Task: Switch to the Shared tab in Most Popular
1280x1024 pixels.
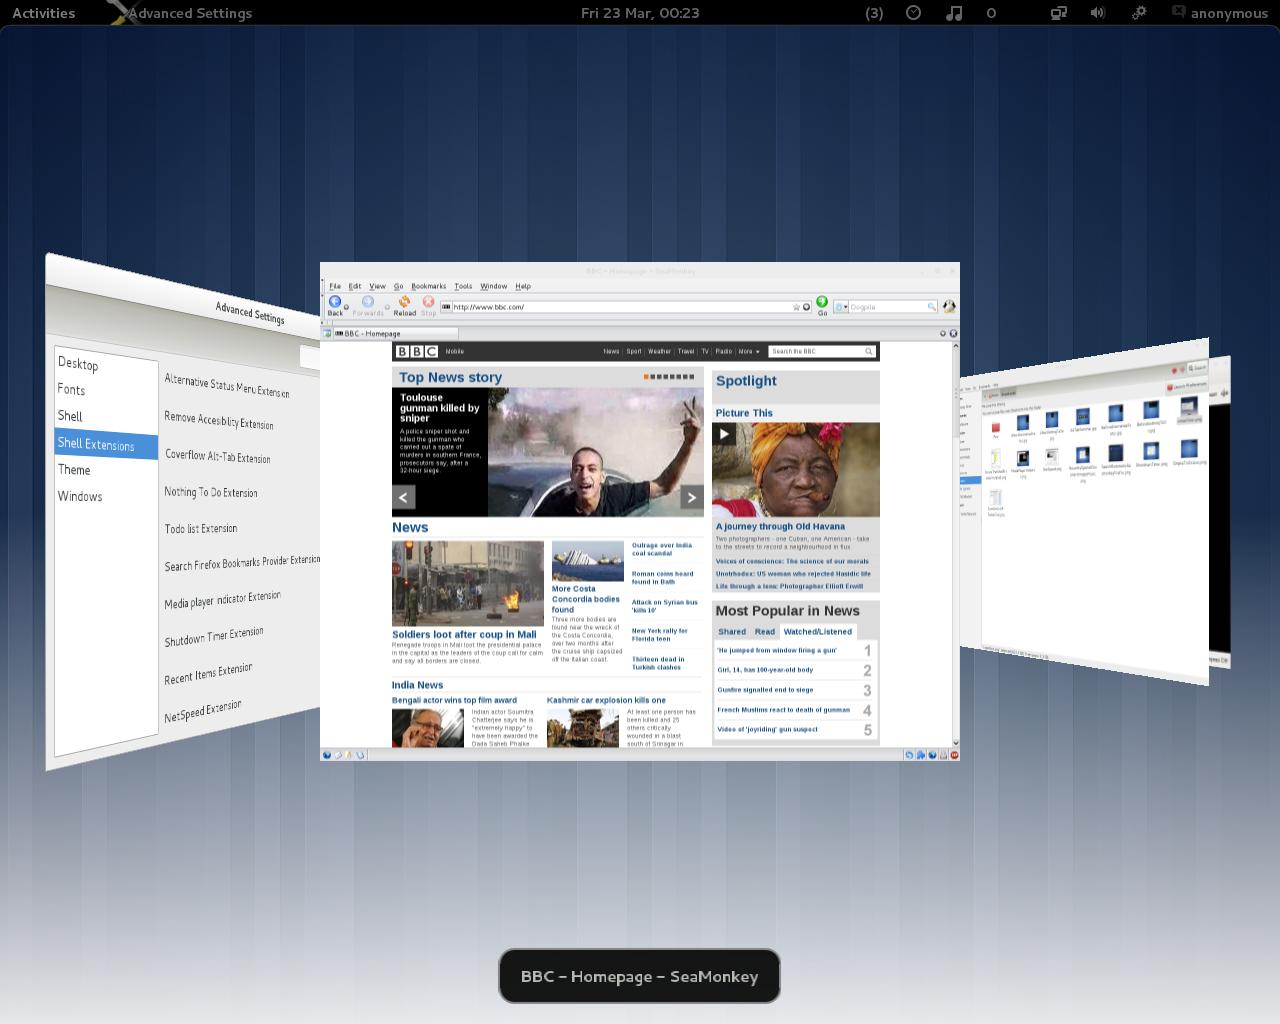Action: click(732, 632)
